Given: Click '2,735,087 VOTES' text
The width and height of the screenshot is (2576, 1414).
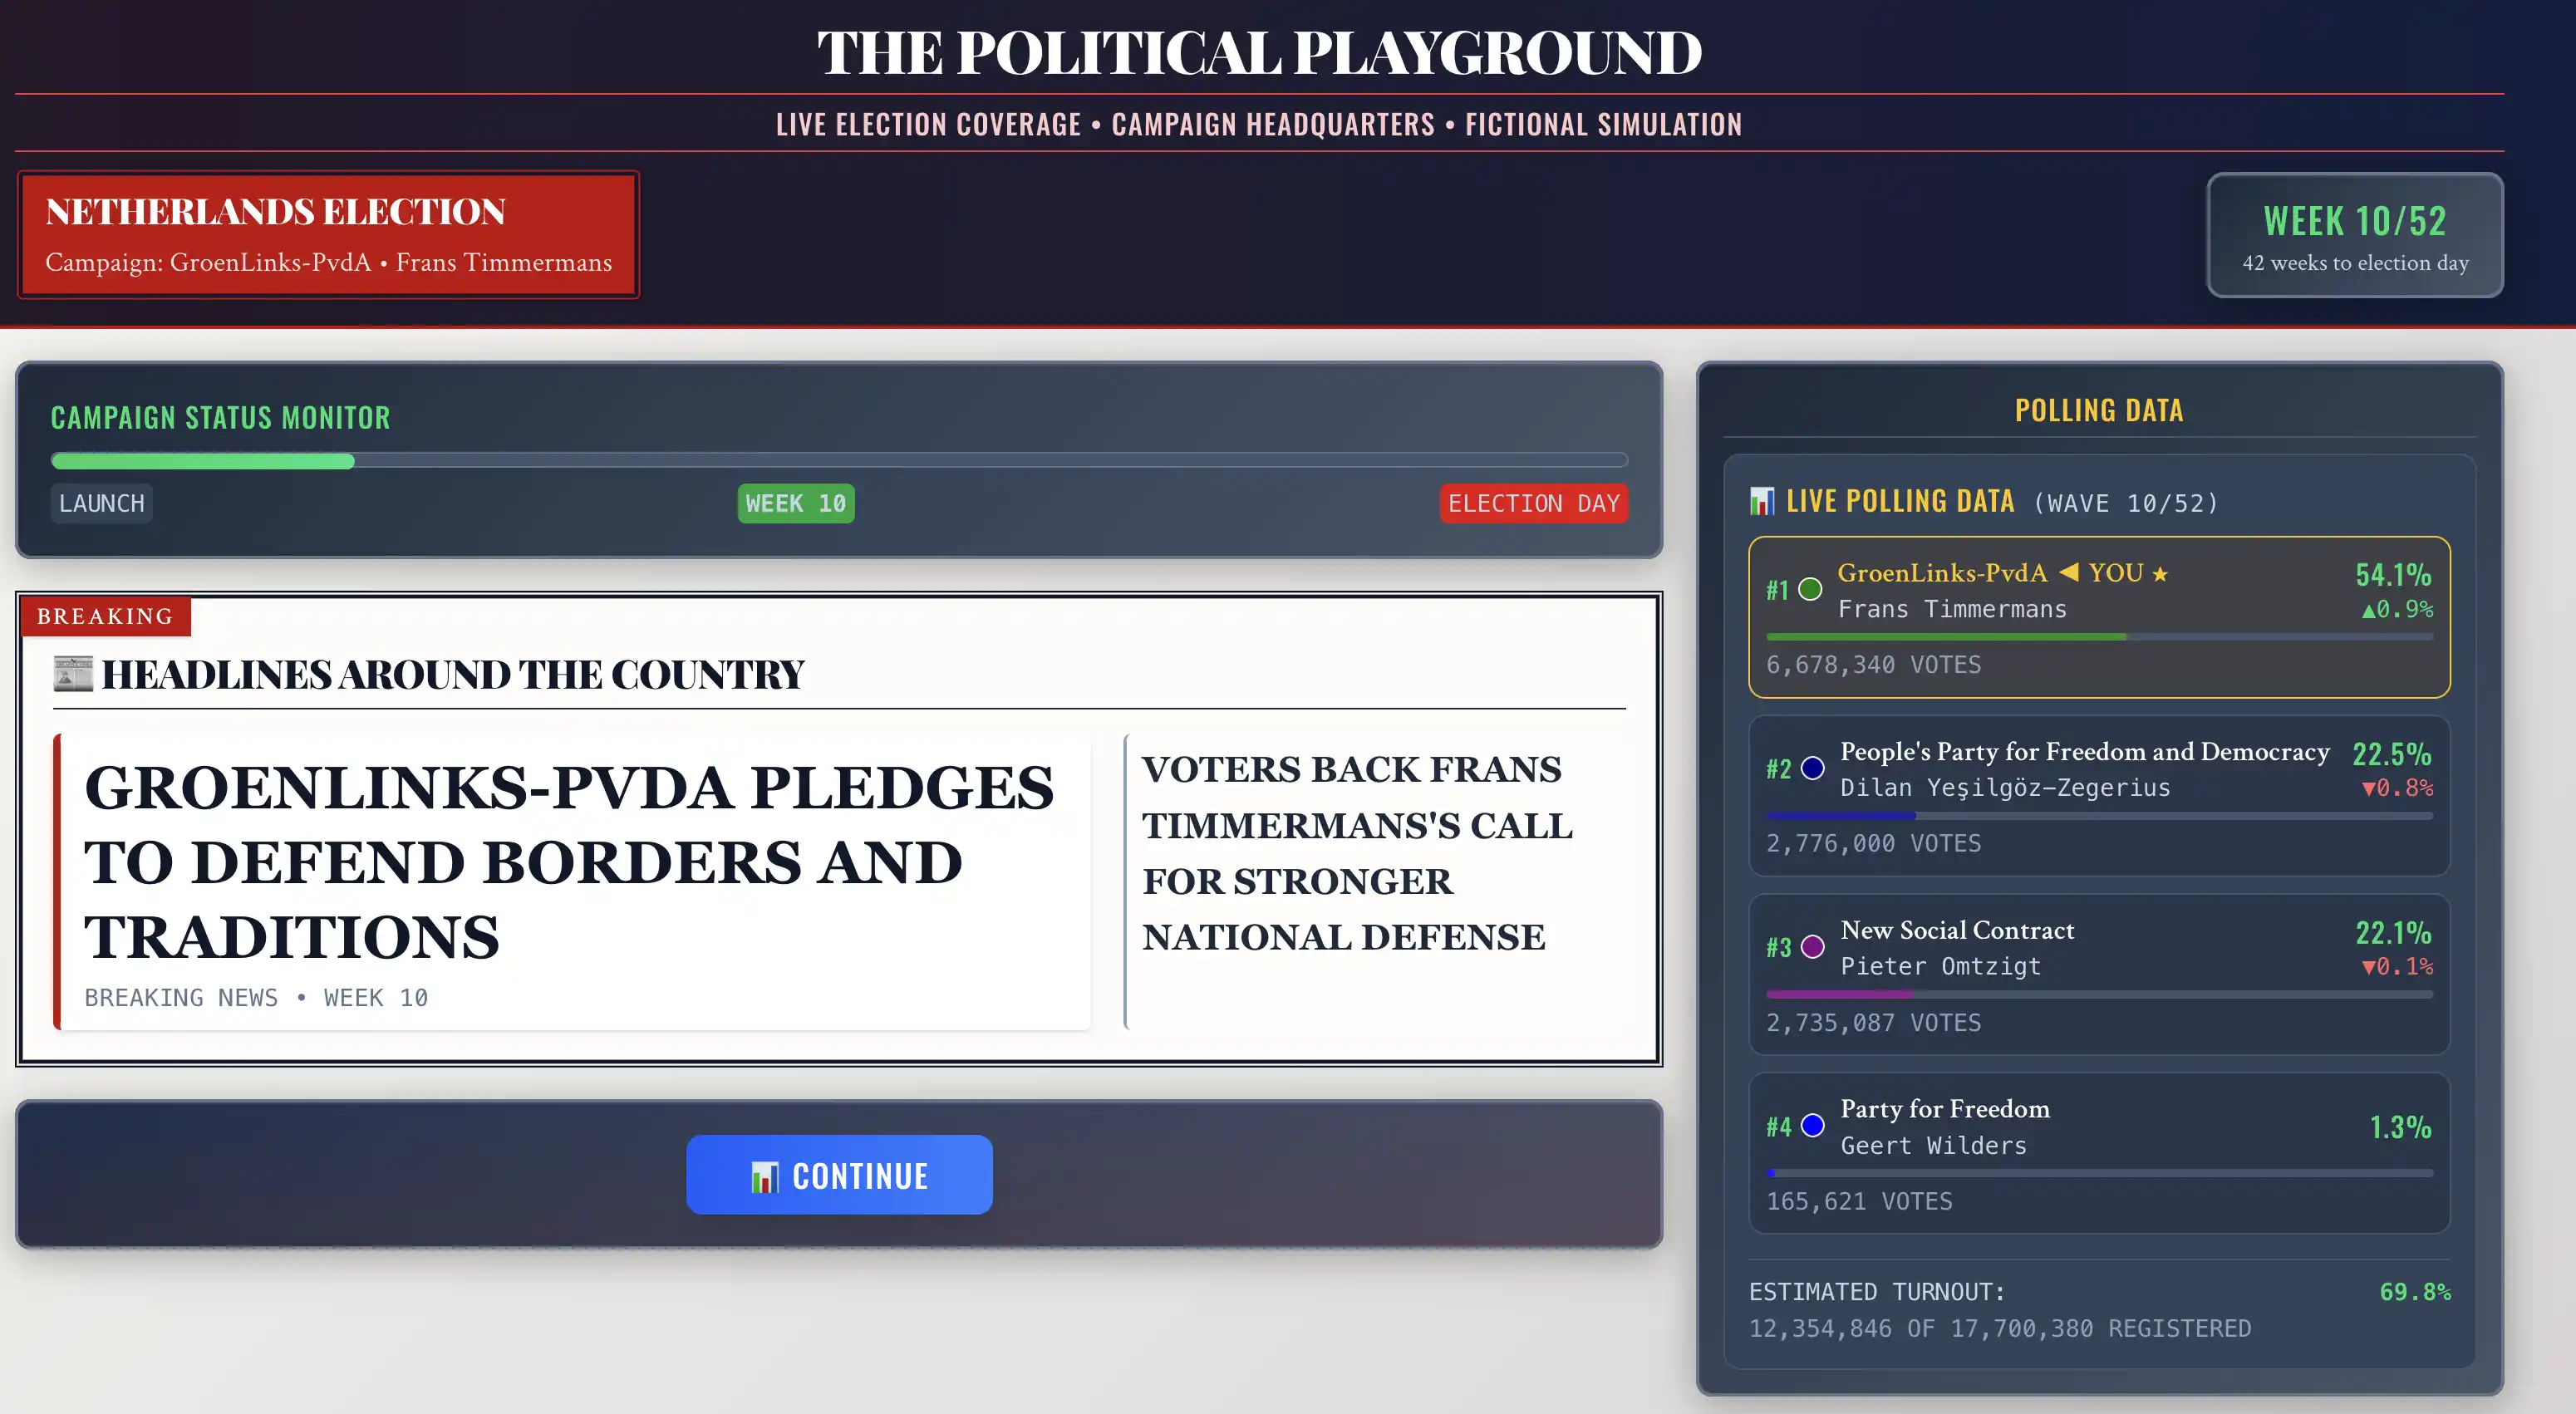Looking at the screenshot, I should (x=1873, y=1022).
